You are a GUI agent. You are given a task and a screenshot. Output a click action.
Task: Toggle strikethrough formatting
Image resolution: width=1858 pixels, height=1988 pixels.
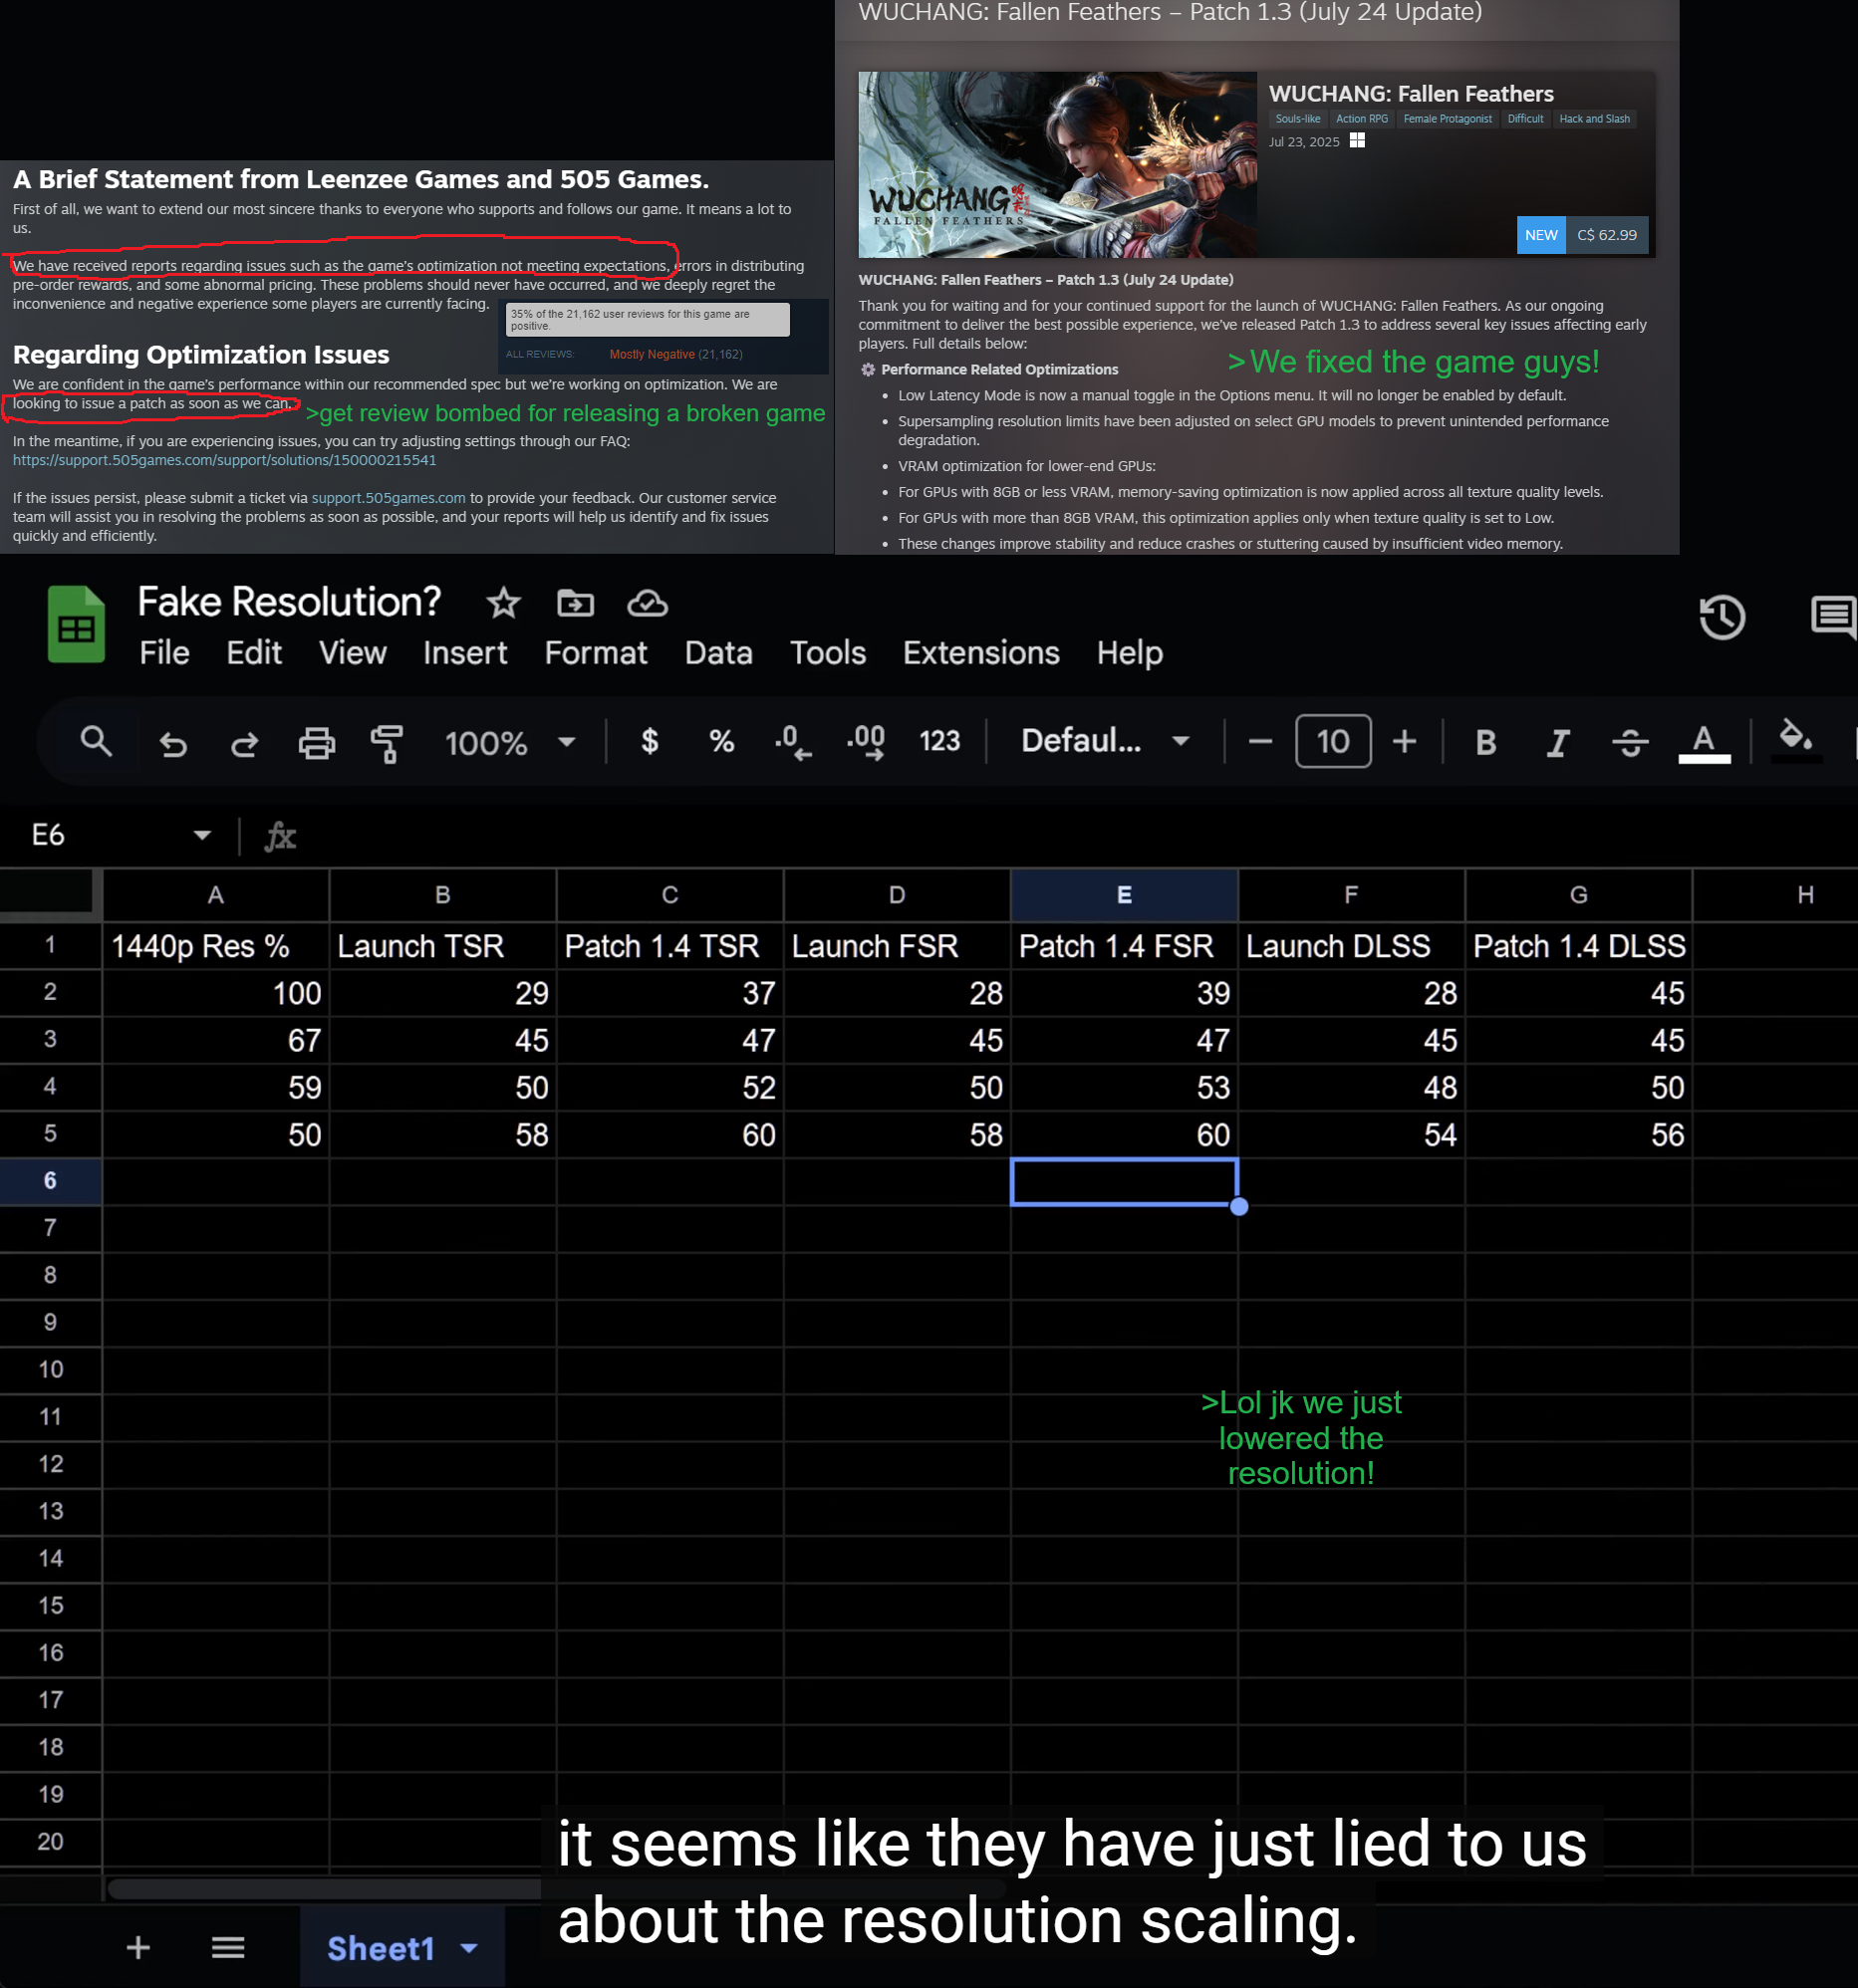pos(1630,742)
